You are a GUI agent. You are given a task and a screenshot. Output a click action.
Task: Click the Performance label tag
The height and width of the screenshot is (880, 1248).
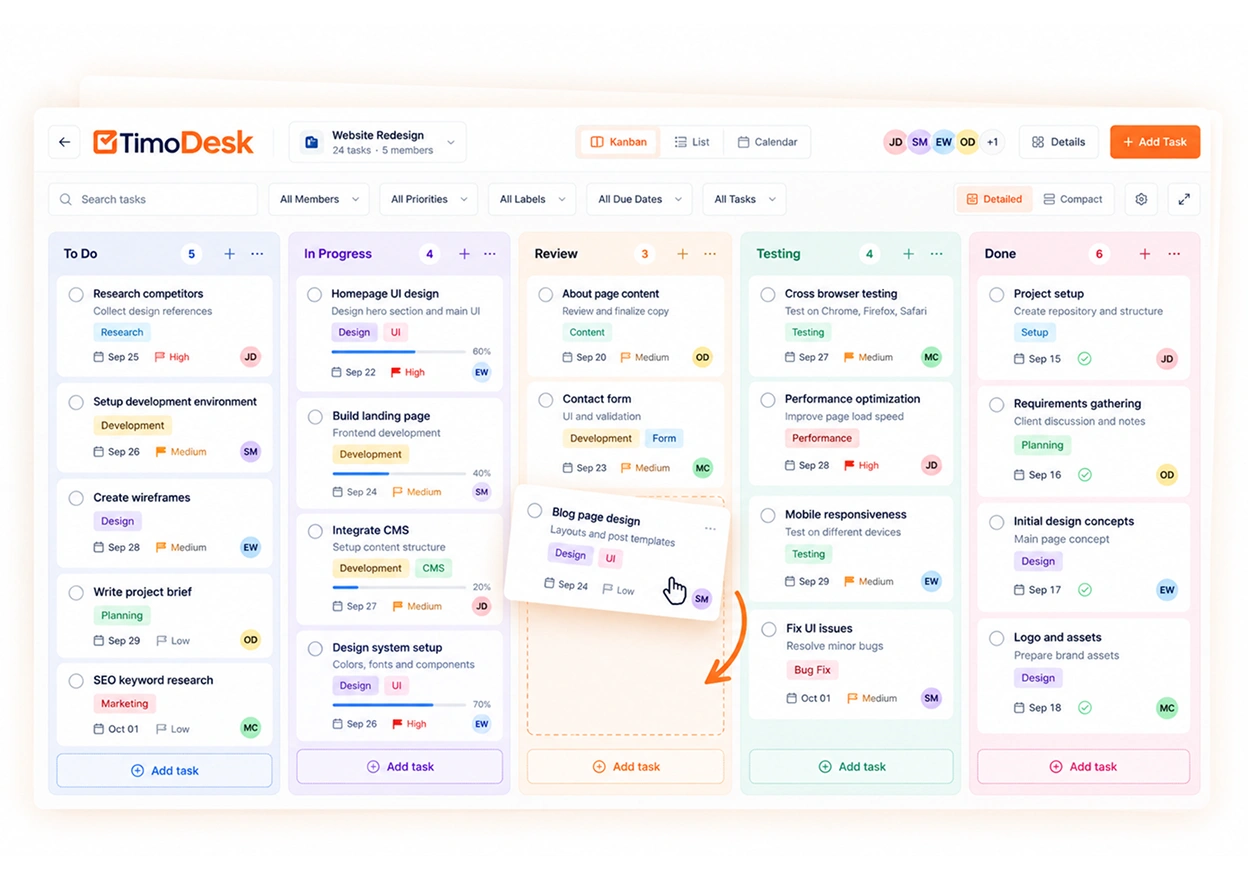[822, 438]
